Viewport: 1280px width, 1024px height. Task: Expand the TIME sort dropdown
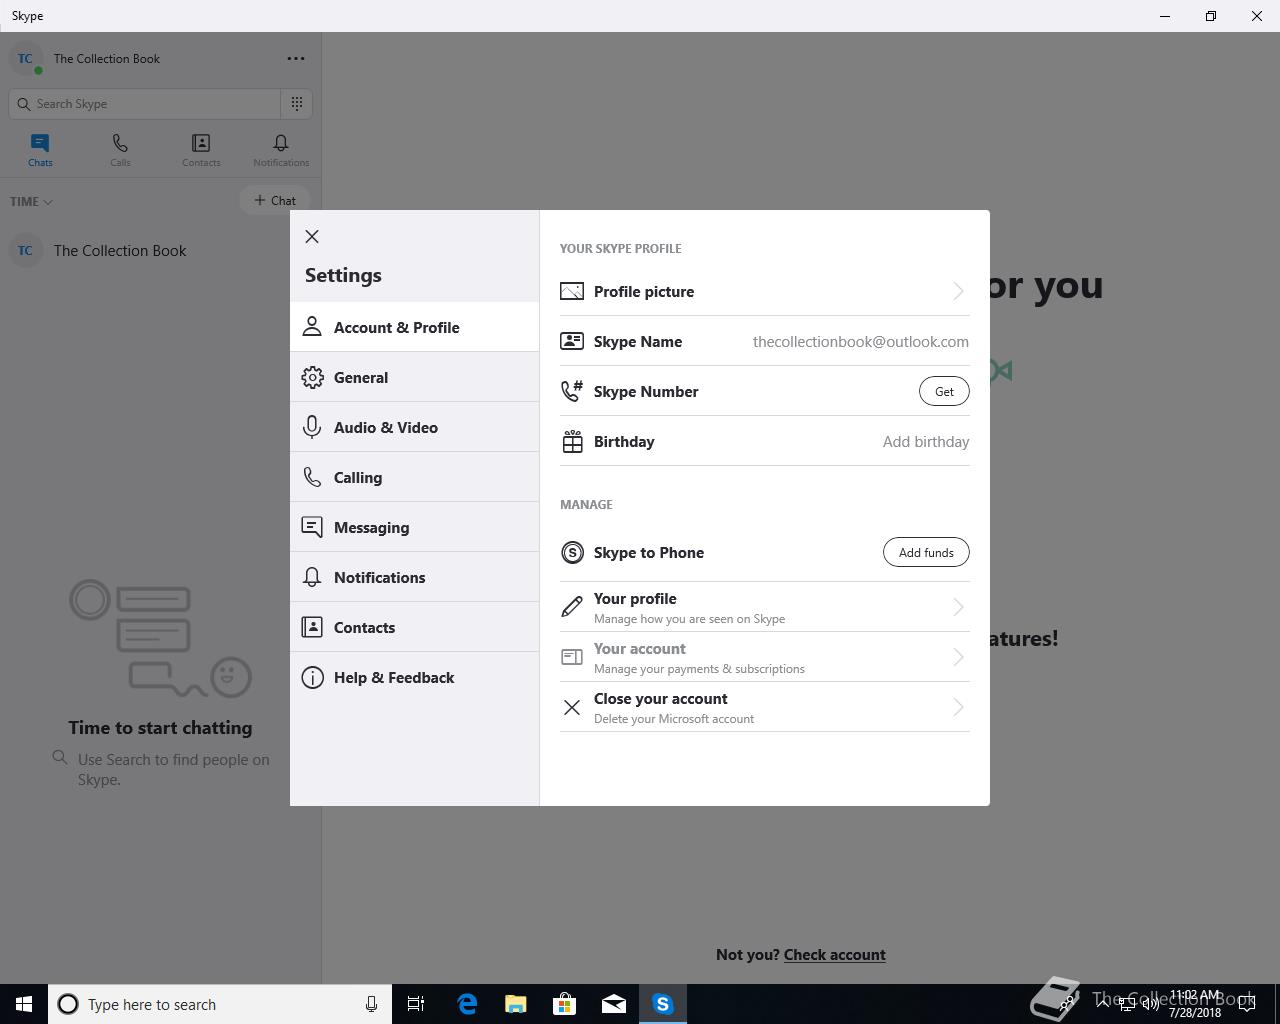coord(31,201)
